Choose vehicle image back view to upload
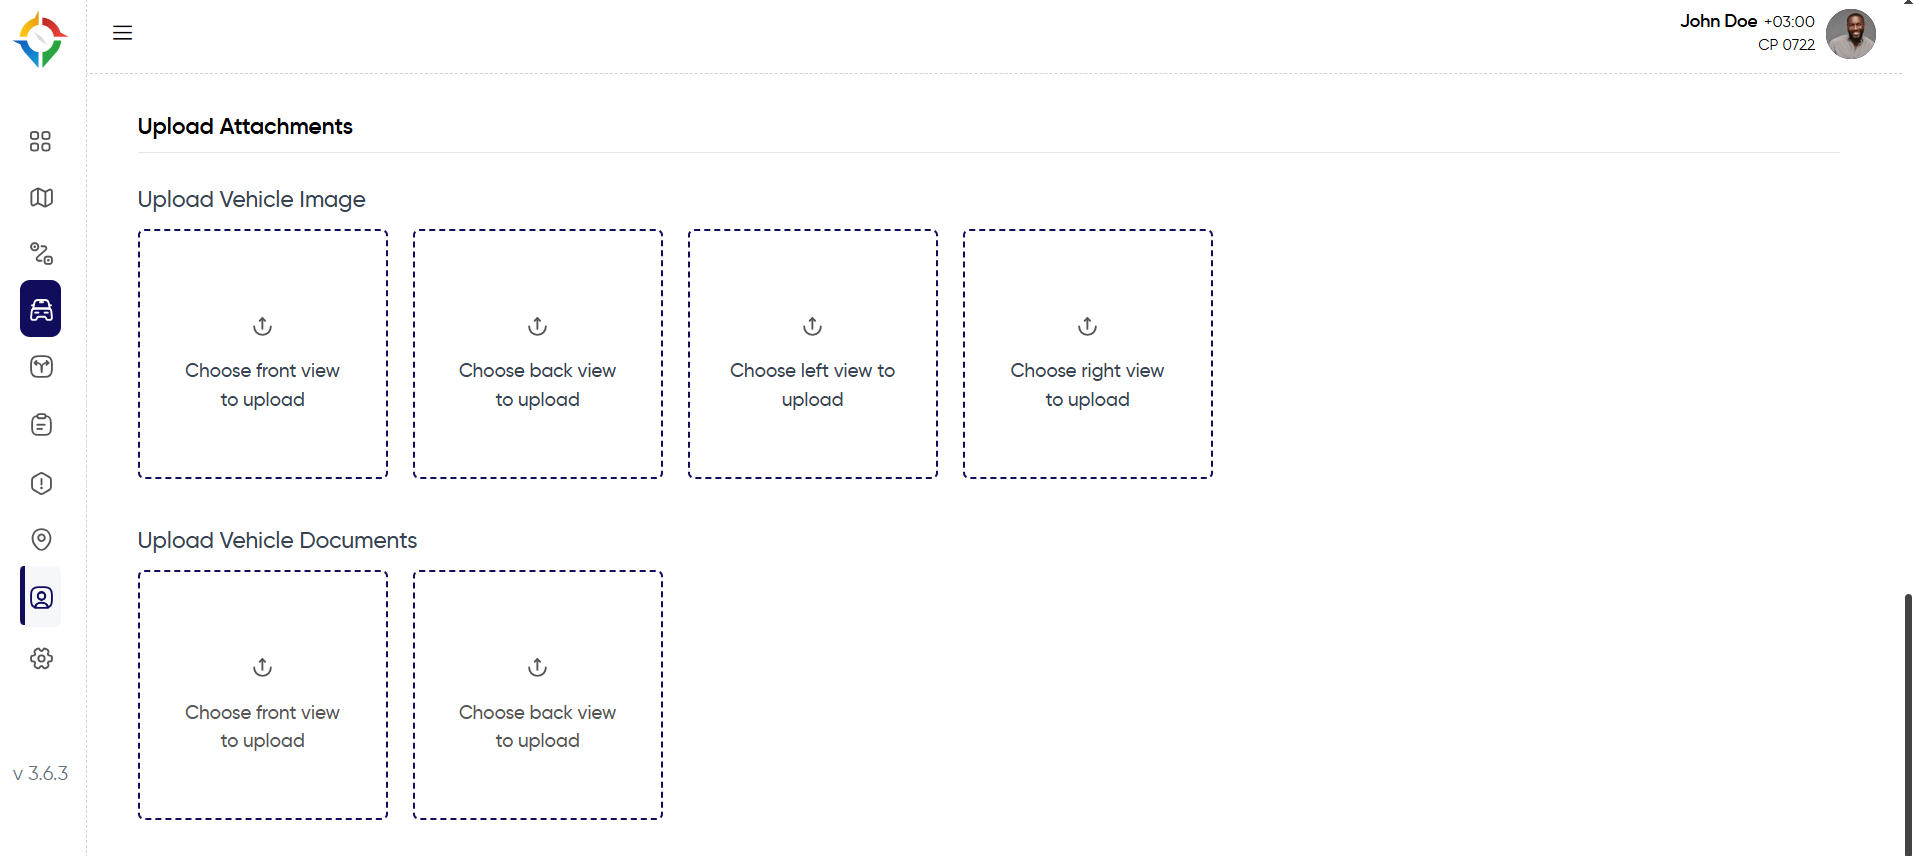 pos(538,354)
